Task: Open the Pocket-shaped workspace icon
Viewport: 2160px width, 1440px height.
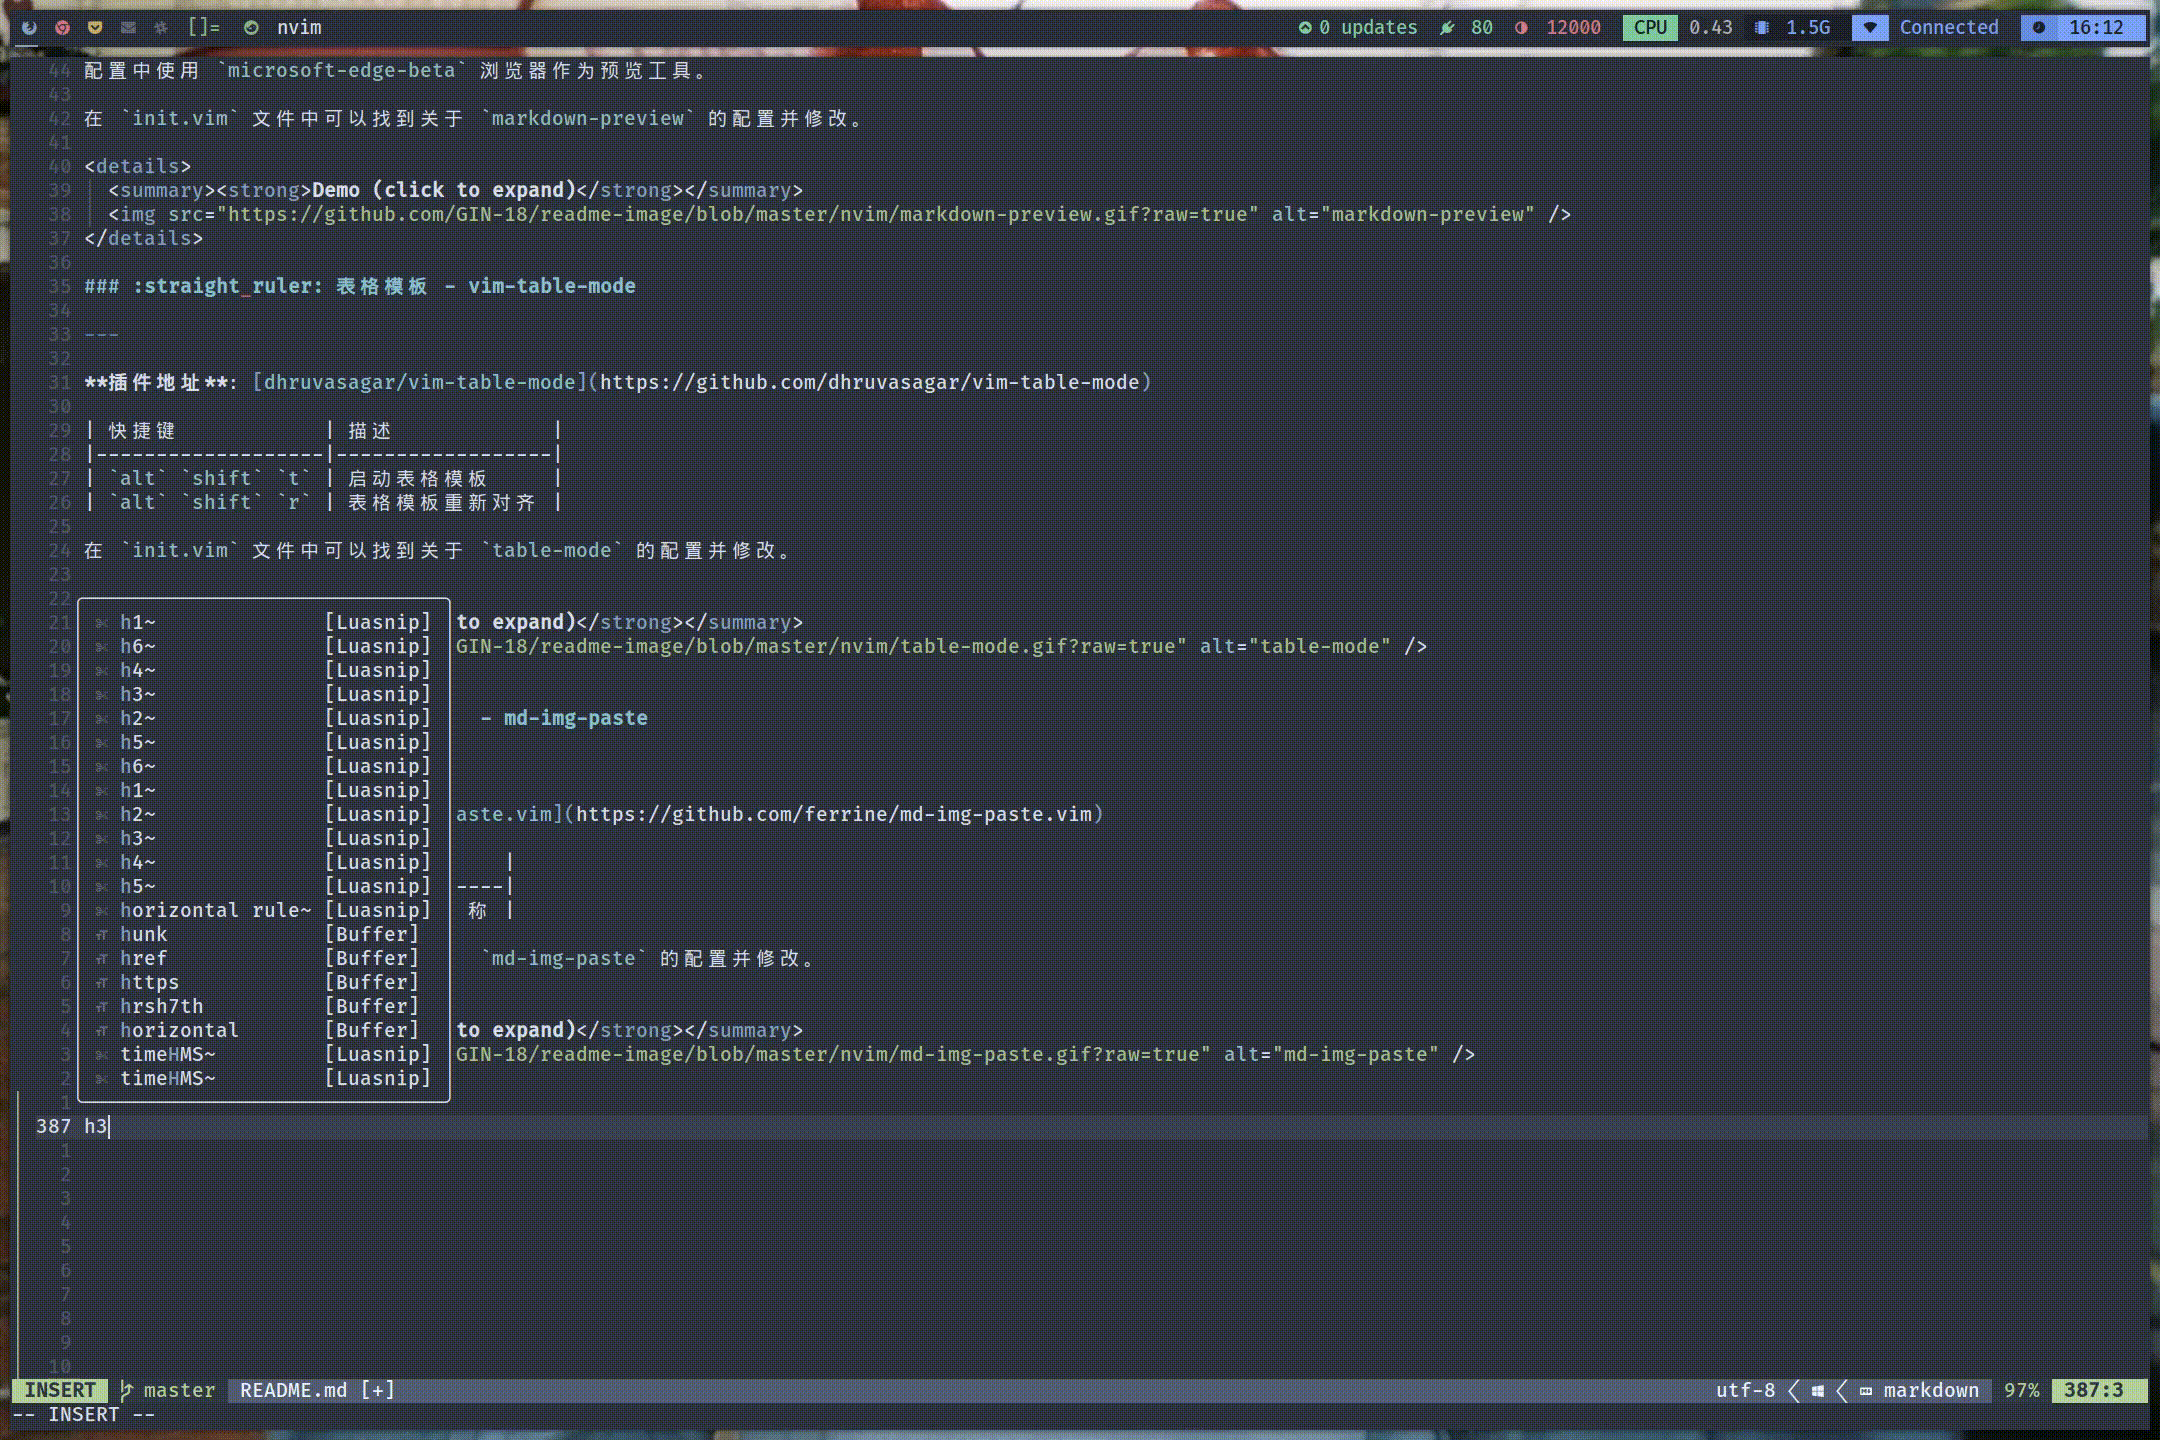Action: (x=95, y=27)
